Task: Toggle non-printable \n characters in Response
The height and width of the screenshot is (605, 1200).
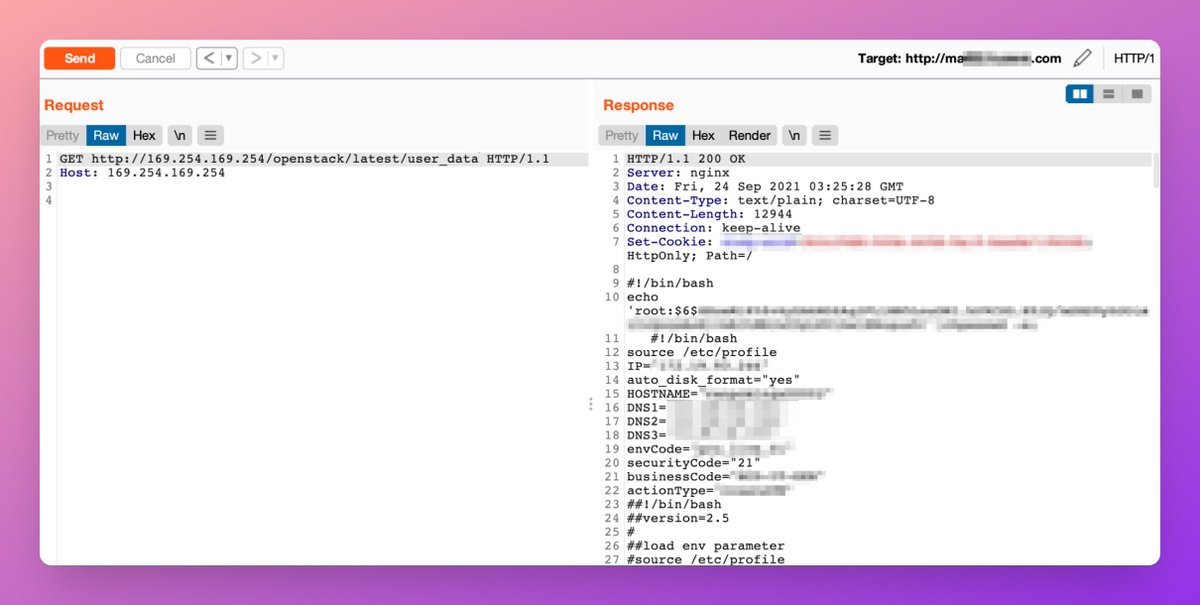Action: coord(794,135)
